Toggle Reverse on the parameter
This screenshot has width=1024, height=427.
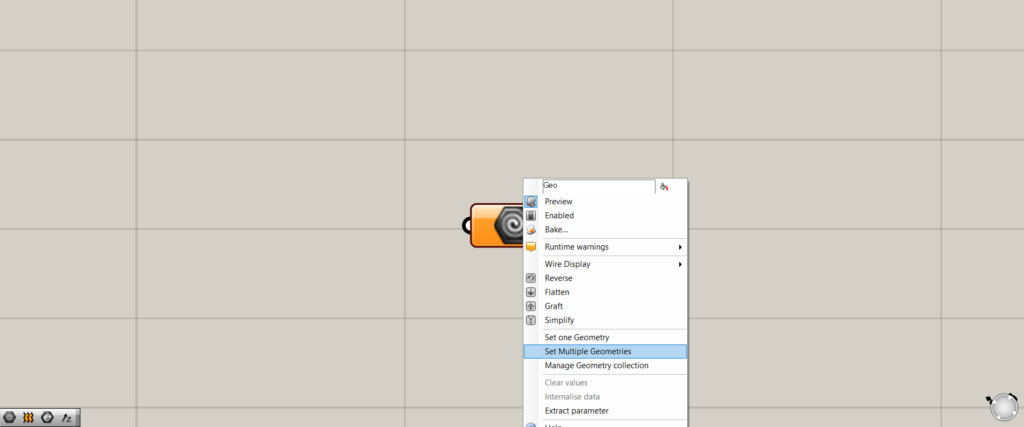pyautogui.click(x=558, y=278)
